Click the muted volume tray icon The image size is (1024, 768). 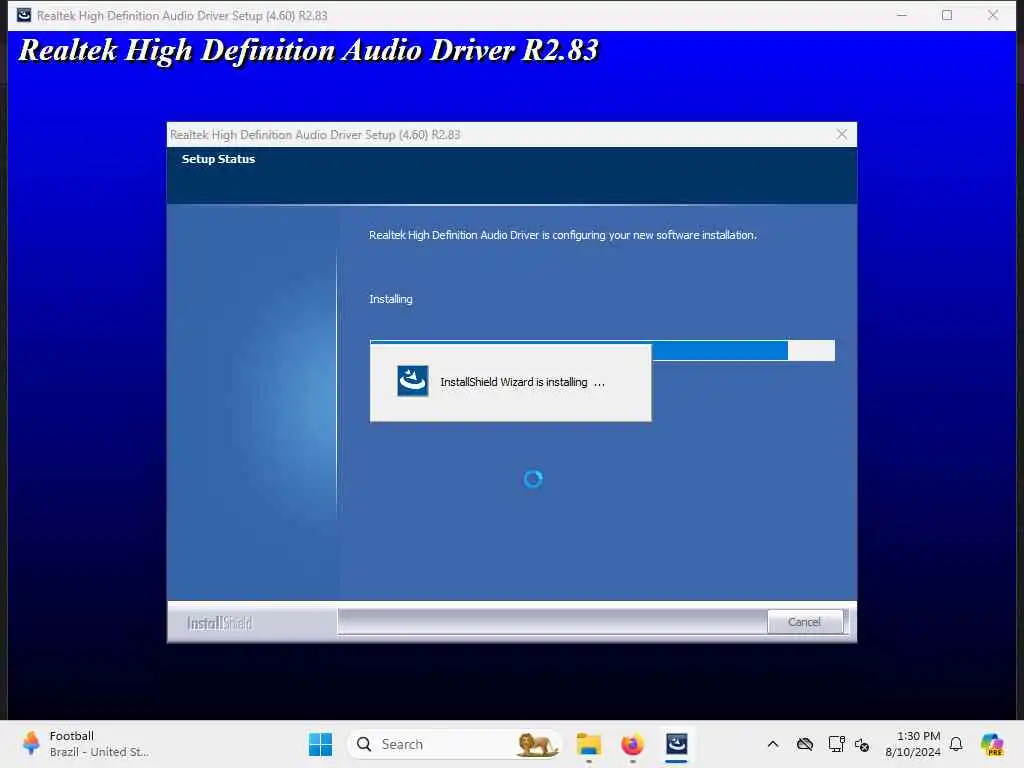coord(861,744)
